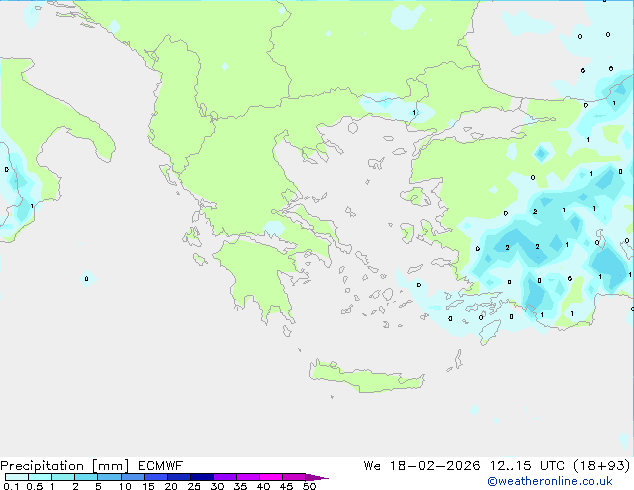Click the 2–5 mm legend swatch
Viewport: 634px width, 490px height.
point(86,477)
